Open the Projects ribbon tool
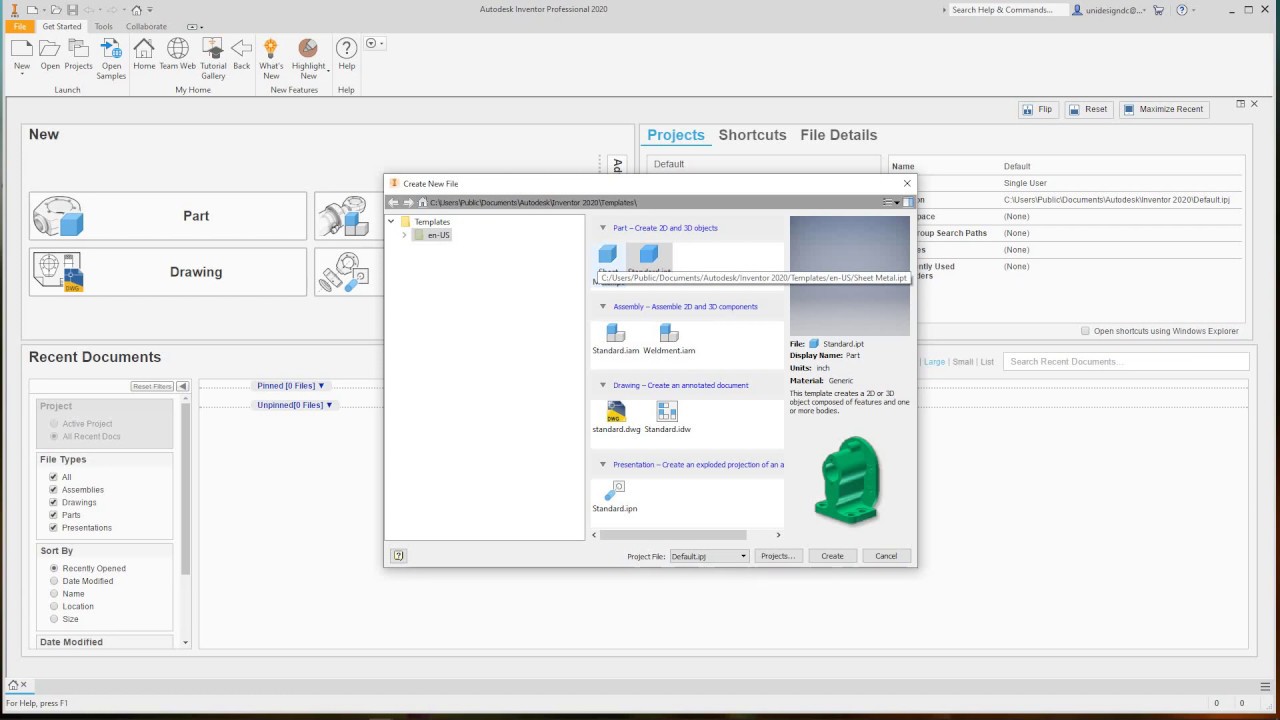1280x720 pixels. click(78, 54)
